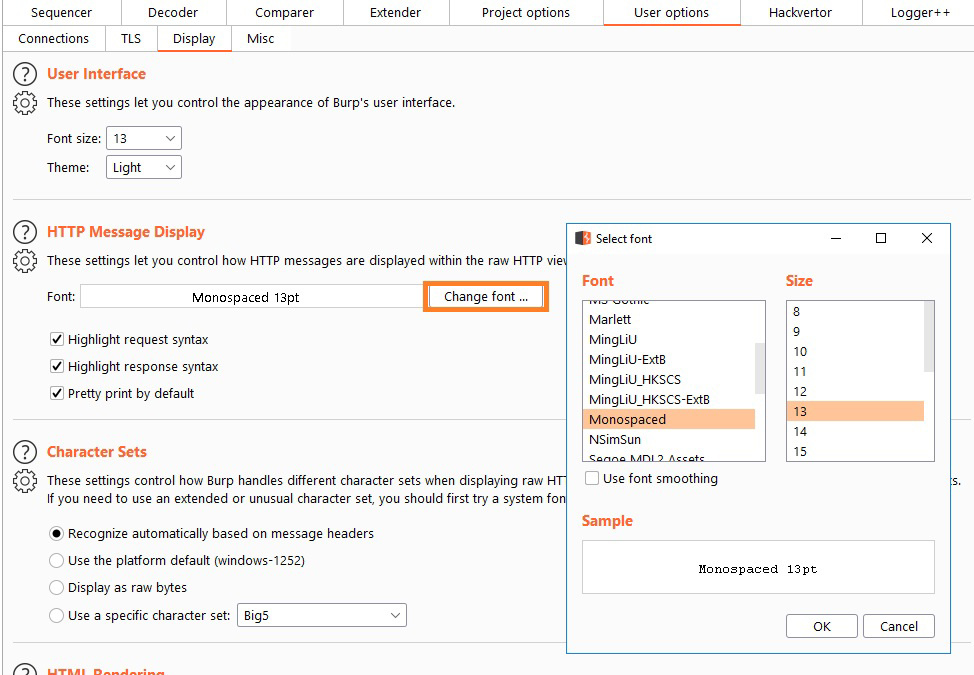Click OK in Select font dialog
Image resolution: width=974 pixels, height=675 pixels.
(822, 626)
